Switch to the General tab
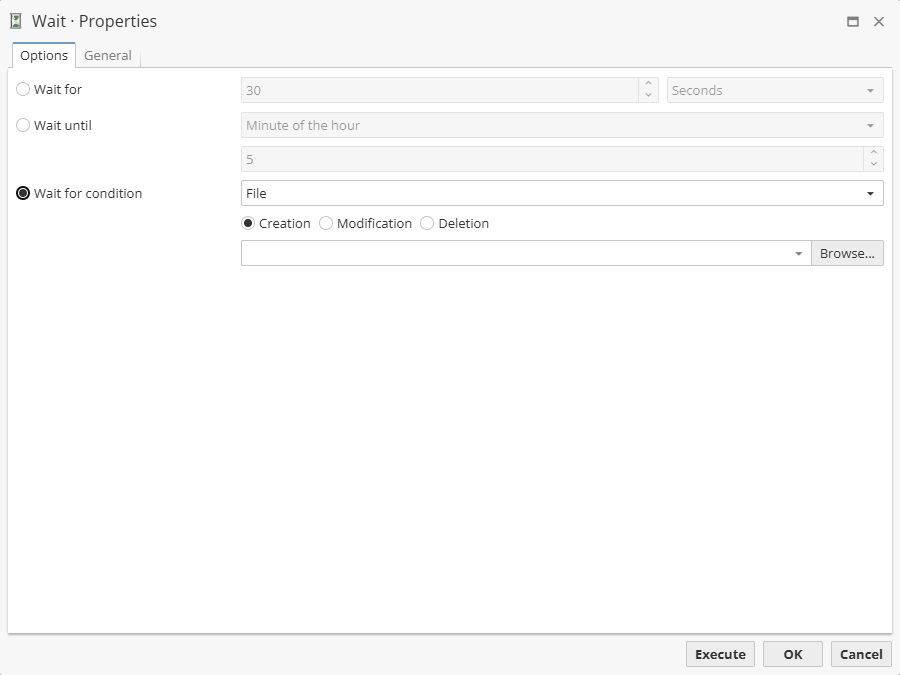 point(107,55)
